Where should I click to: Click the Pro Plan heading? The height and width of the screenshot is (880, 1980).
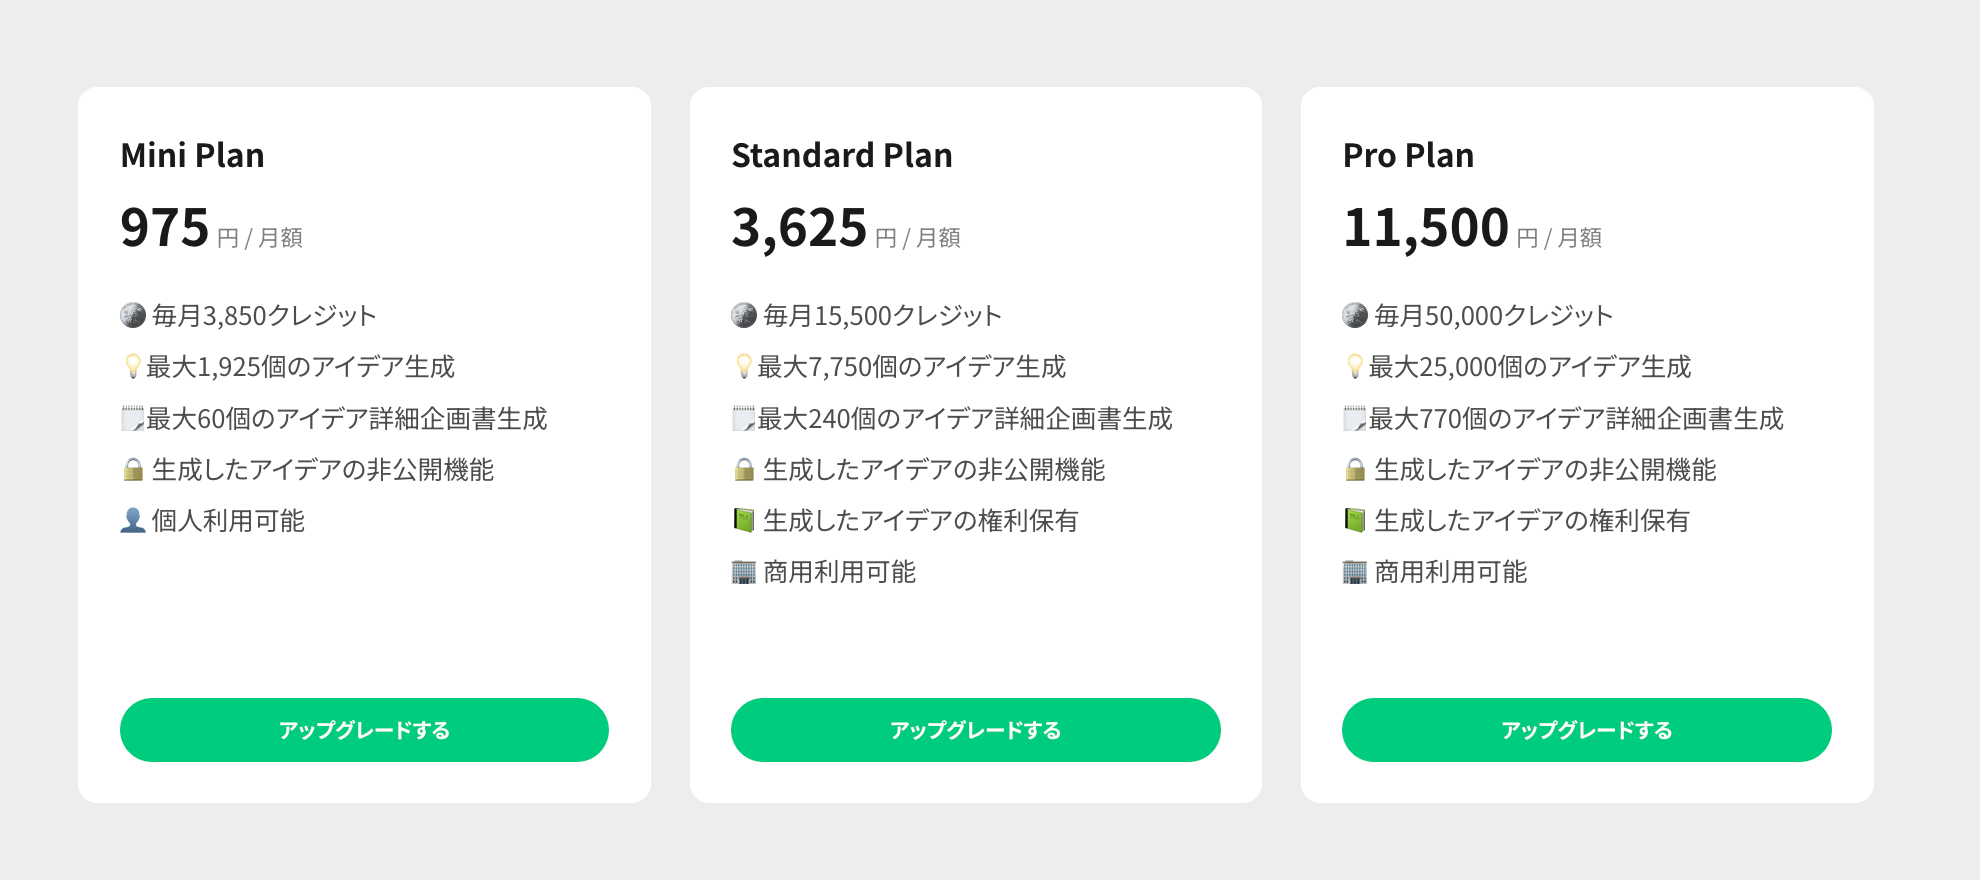pyautogui.click(x=1408, y=156)
